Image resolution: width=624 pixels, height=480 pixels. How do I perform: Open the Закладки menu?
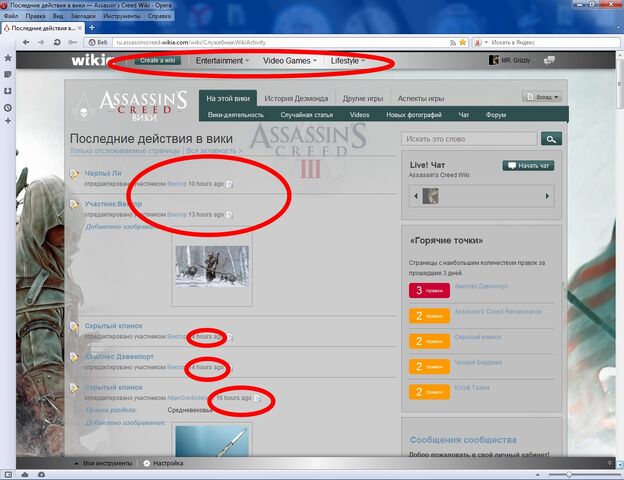(83, 16)
